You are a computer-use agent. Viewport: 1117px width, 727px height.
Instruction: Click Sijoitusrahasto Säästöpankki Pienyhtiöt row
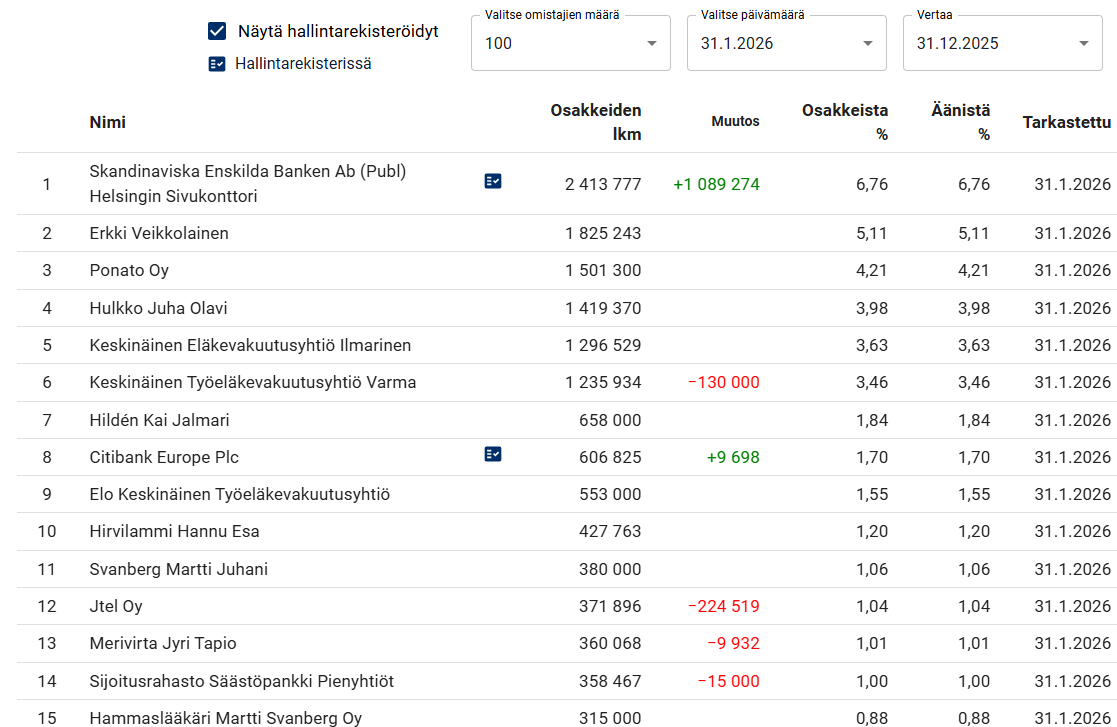pyautogui.click(x=241, y=681)
